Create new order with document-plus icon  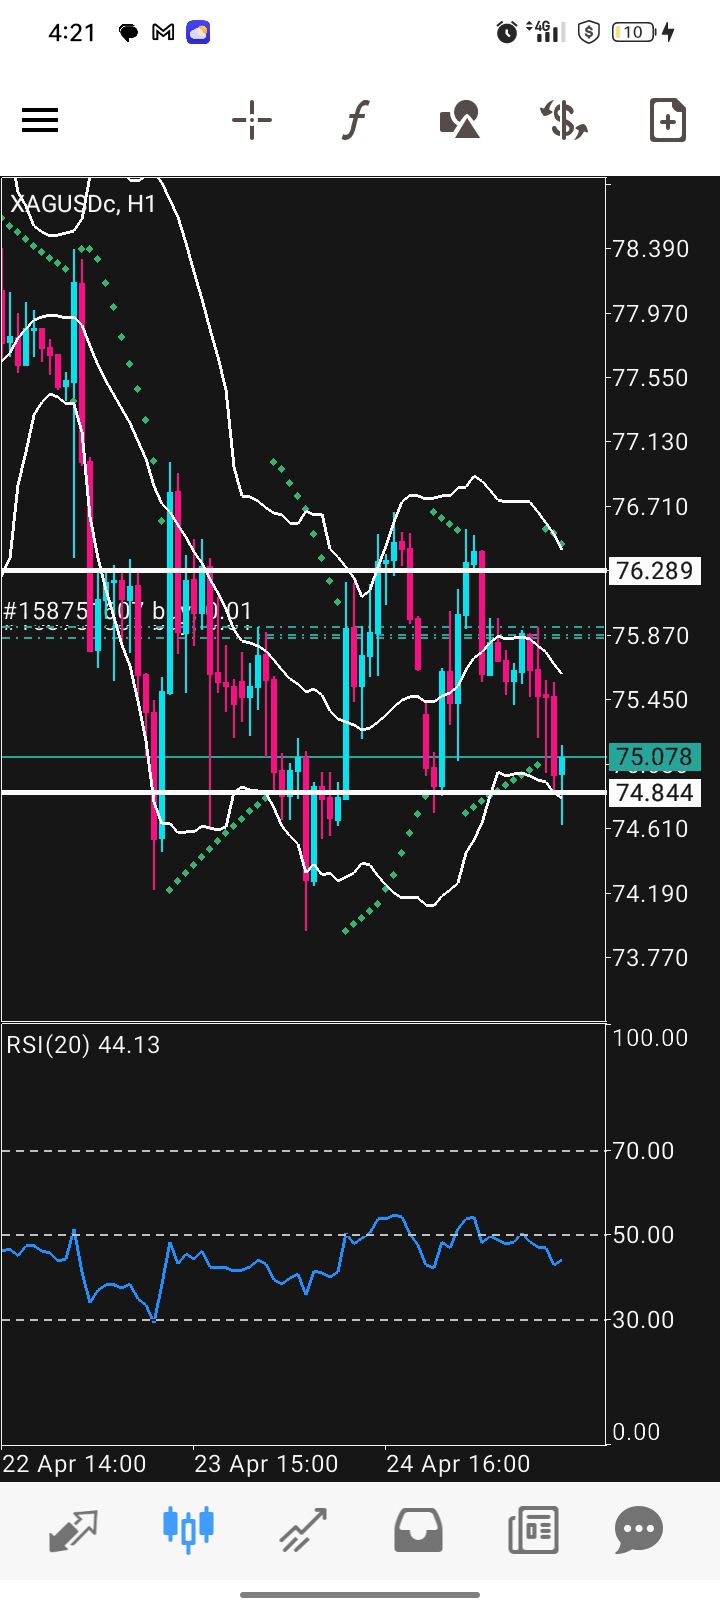[667, 121]
